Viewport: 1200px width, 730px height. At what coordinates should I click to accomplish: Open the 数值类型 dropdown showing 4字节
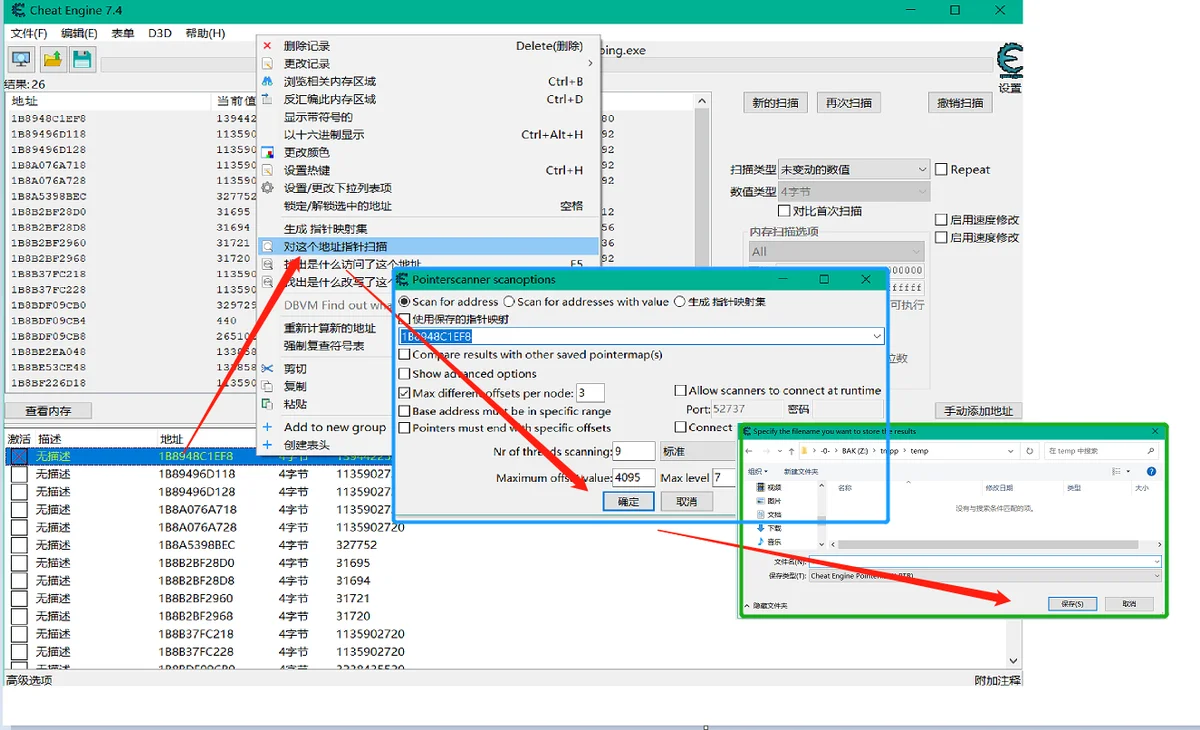[854, 191]
